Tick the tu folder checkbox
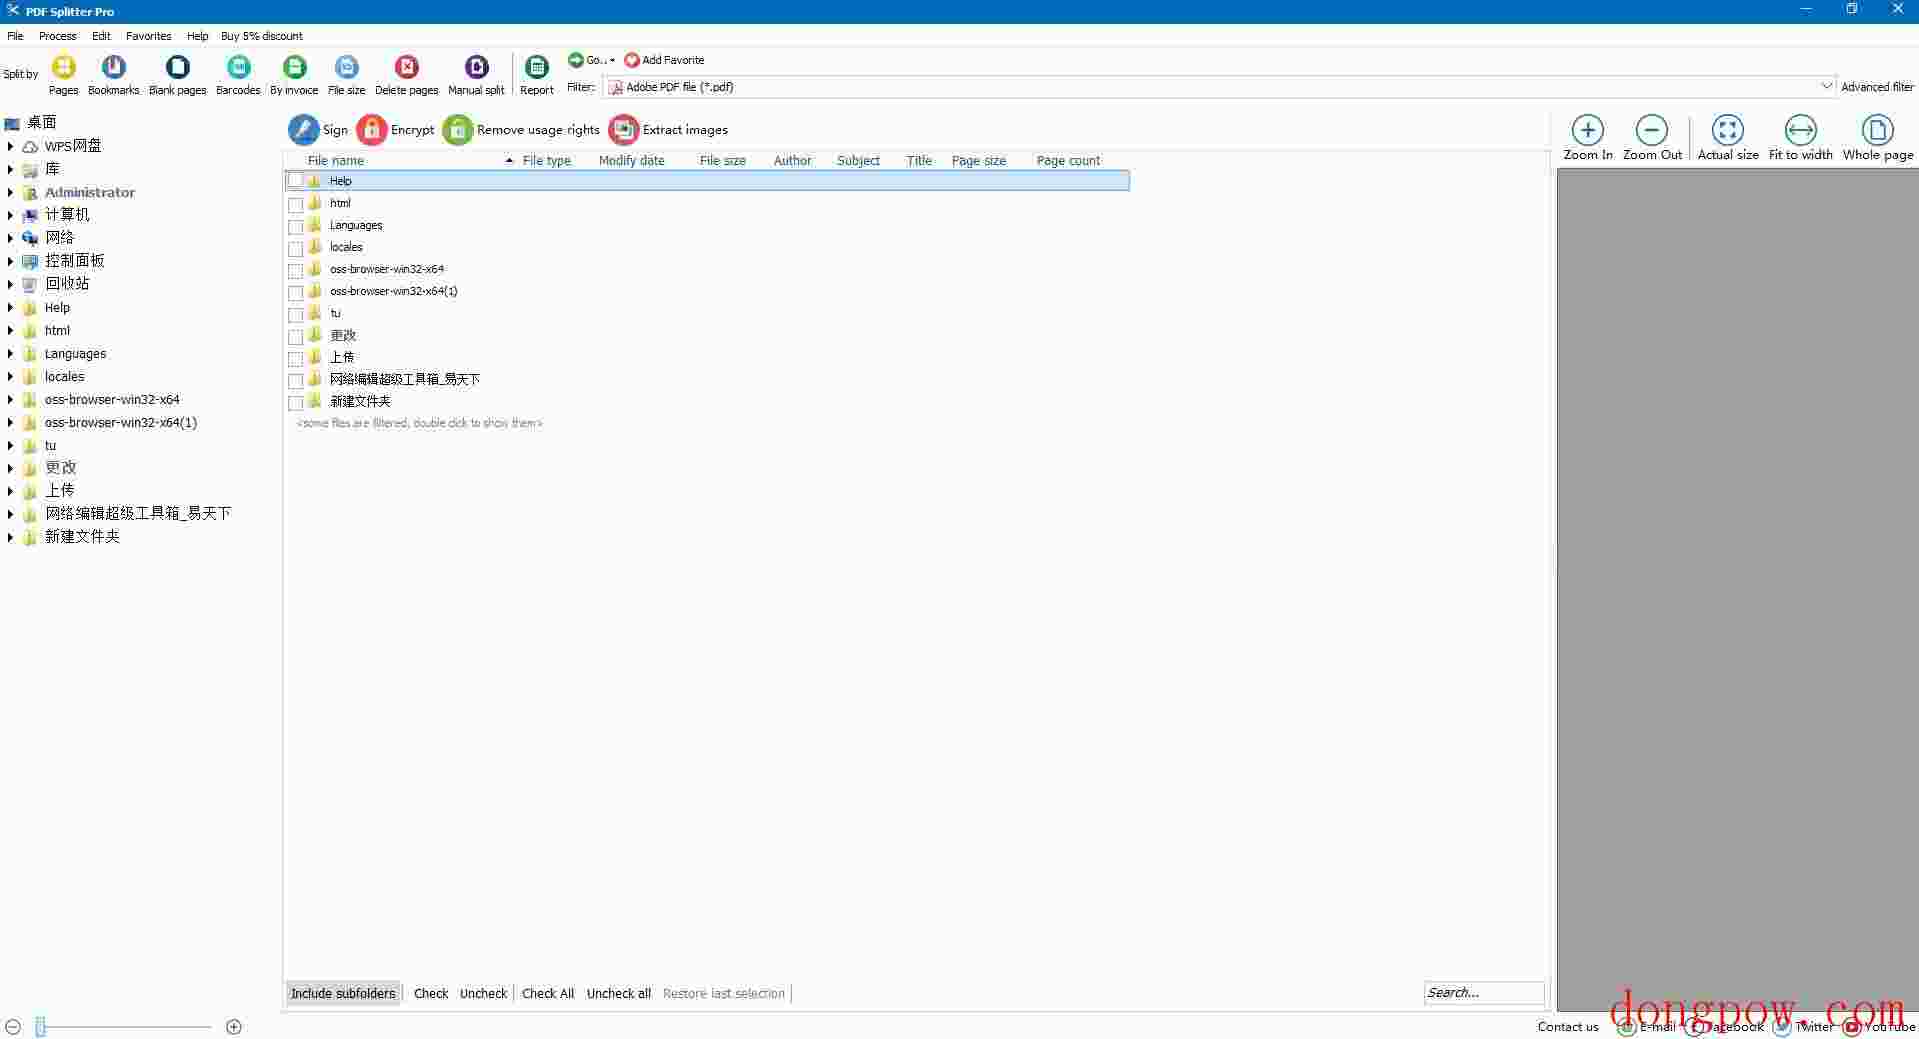 coord(295,314)
